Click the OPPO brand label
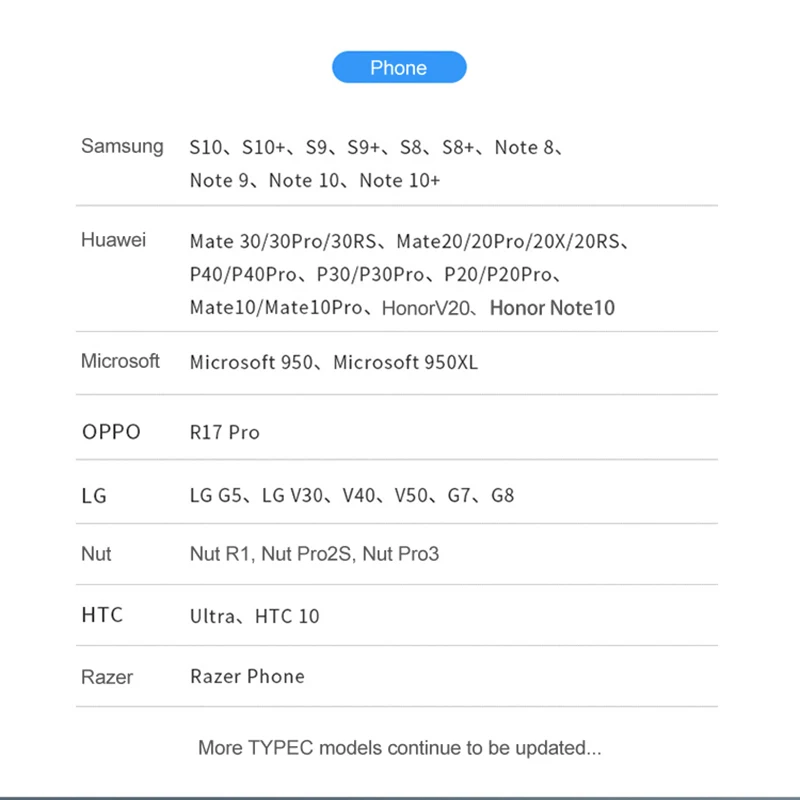This screenshot has height=800, width=800. pos(111,432)
